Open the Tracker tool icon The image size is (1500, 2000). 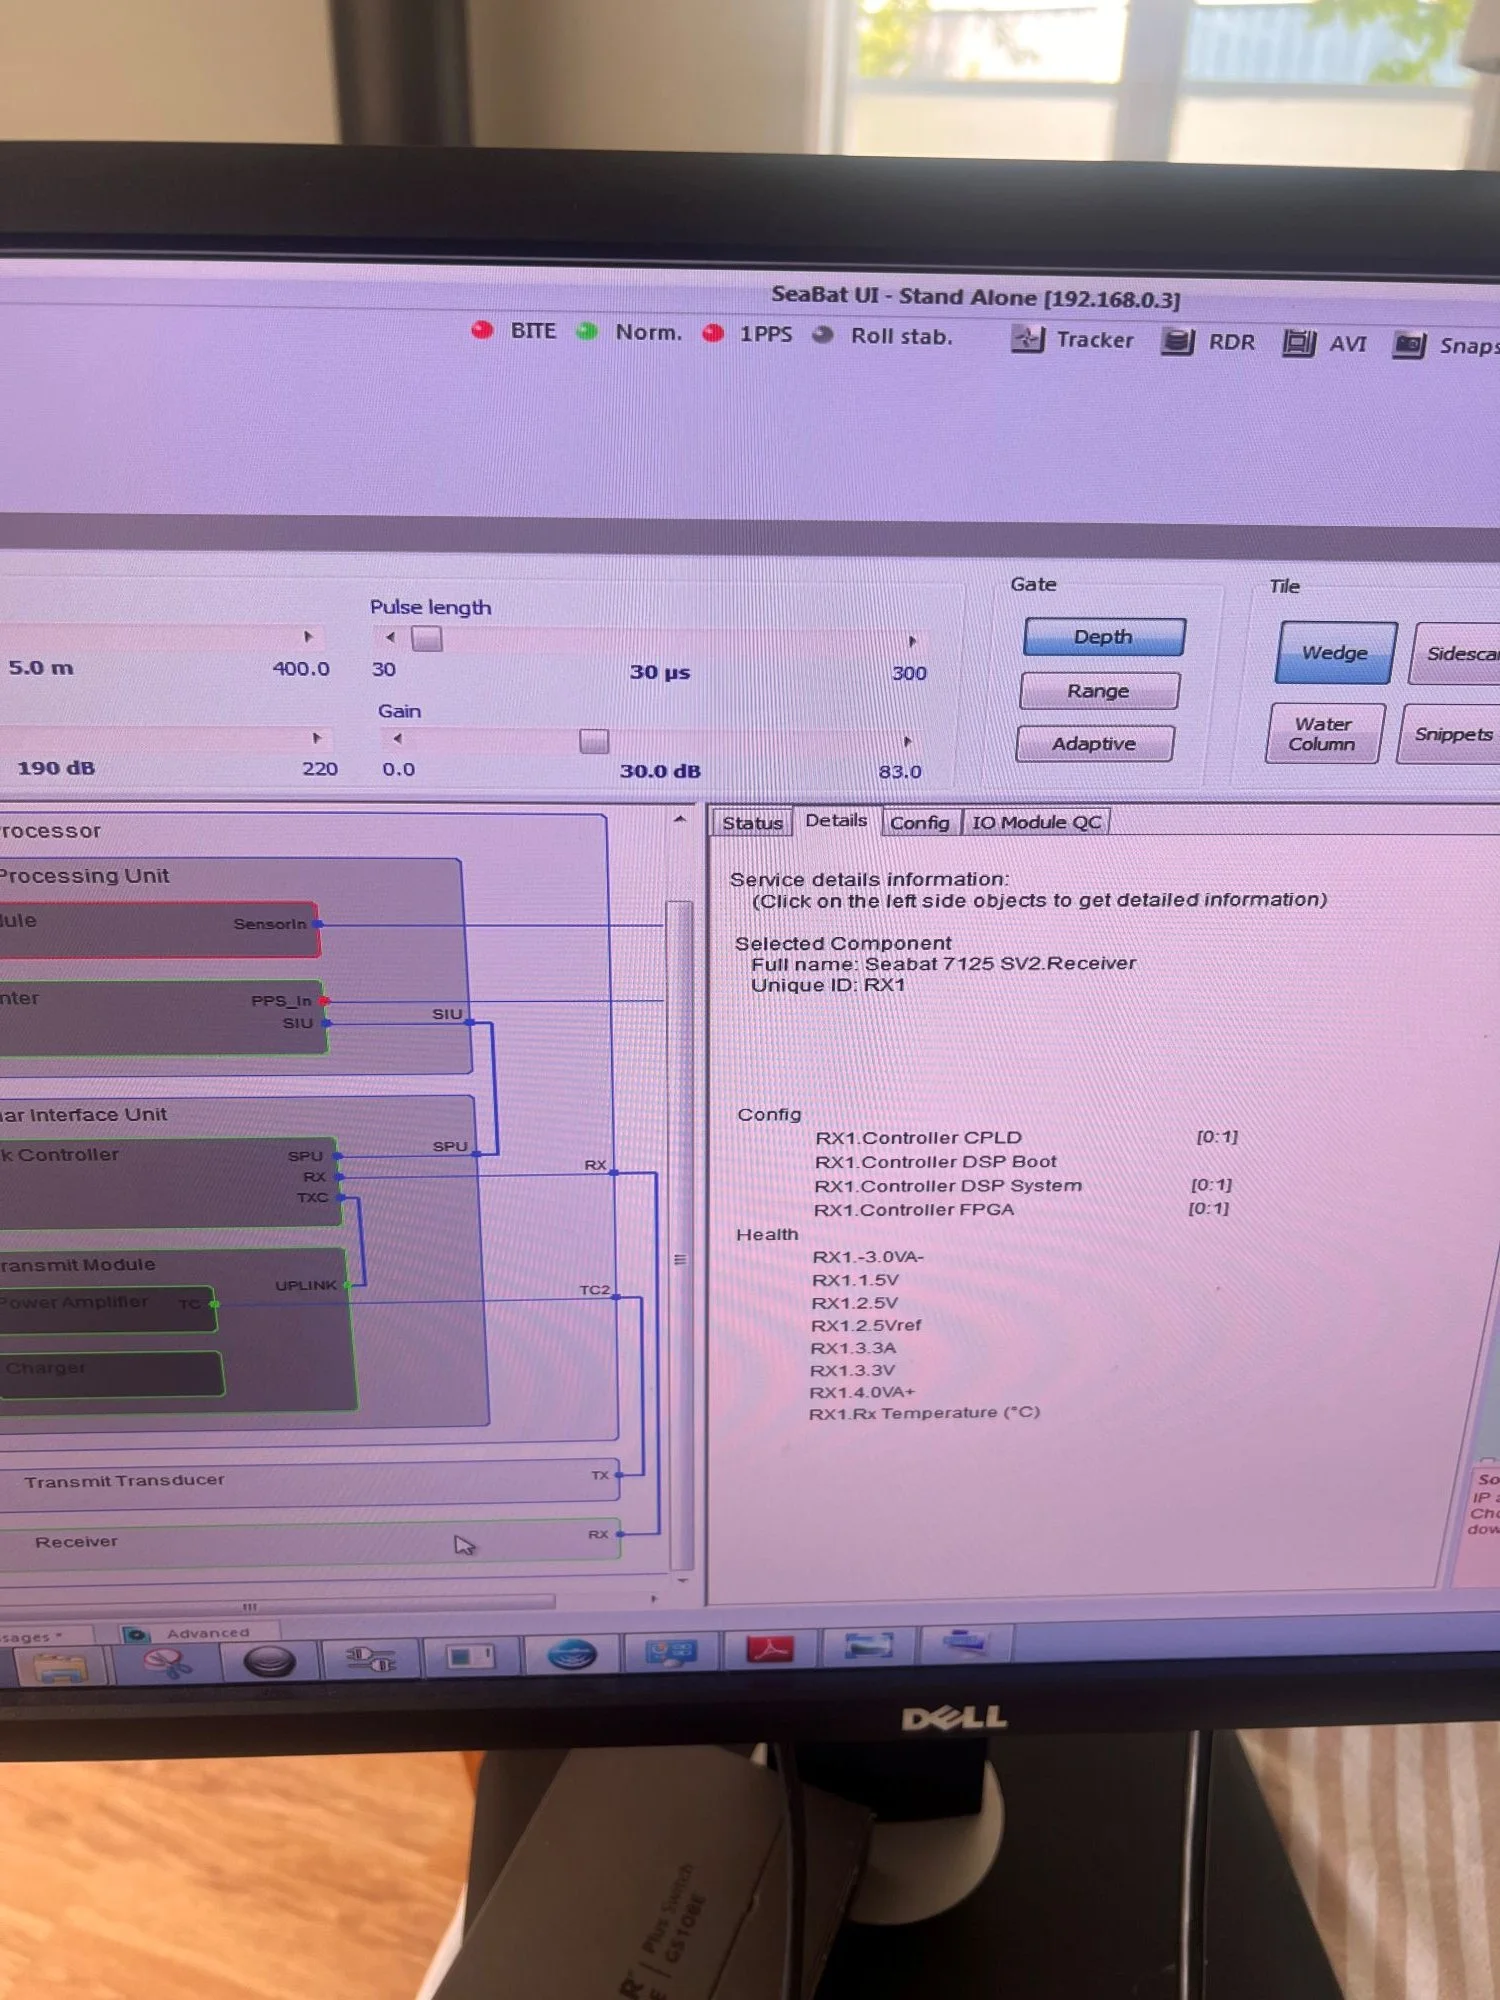[x=1027, y=339]
